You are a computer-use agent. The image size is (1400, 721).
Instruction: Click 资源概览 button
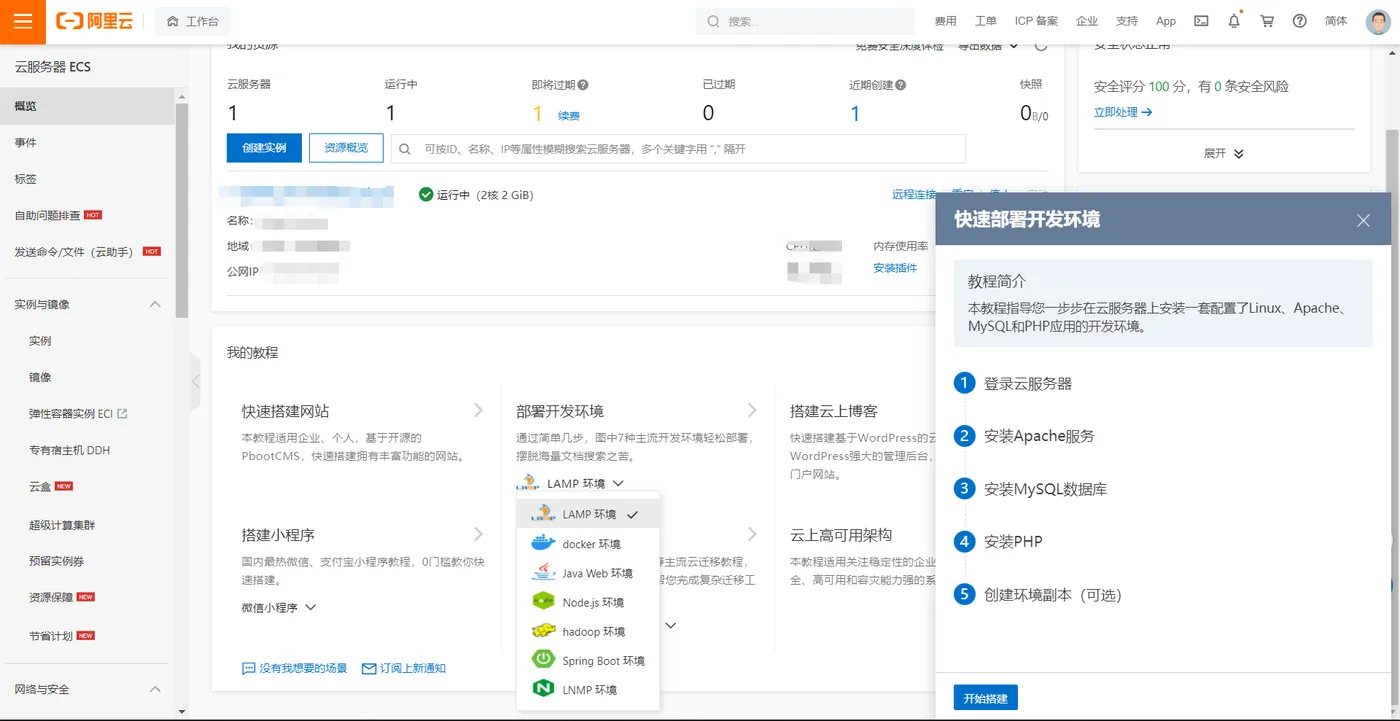pos(346,148)
